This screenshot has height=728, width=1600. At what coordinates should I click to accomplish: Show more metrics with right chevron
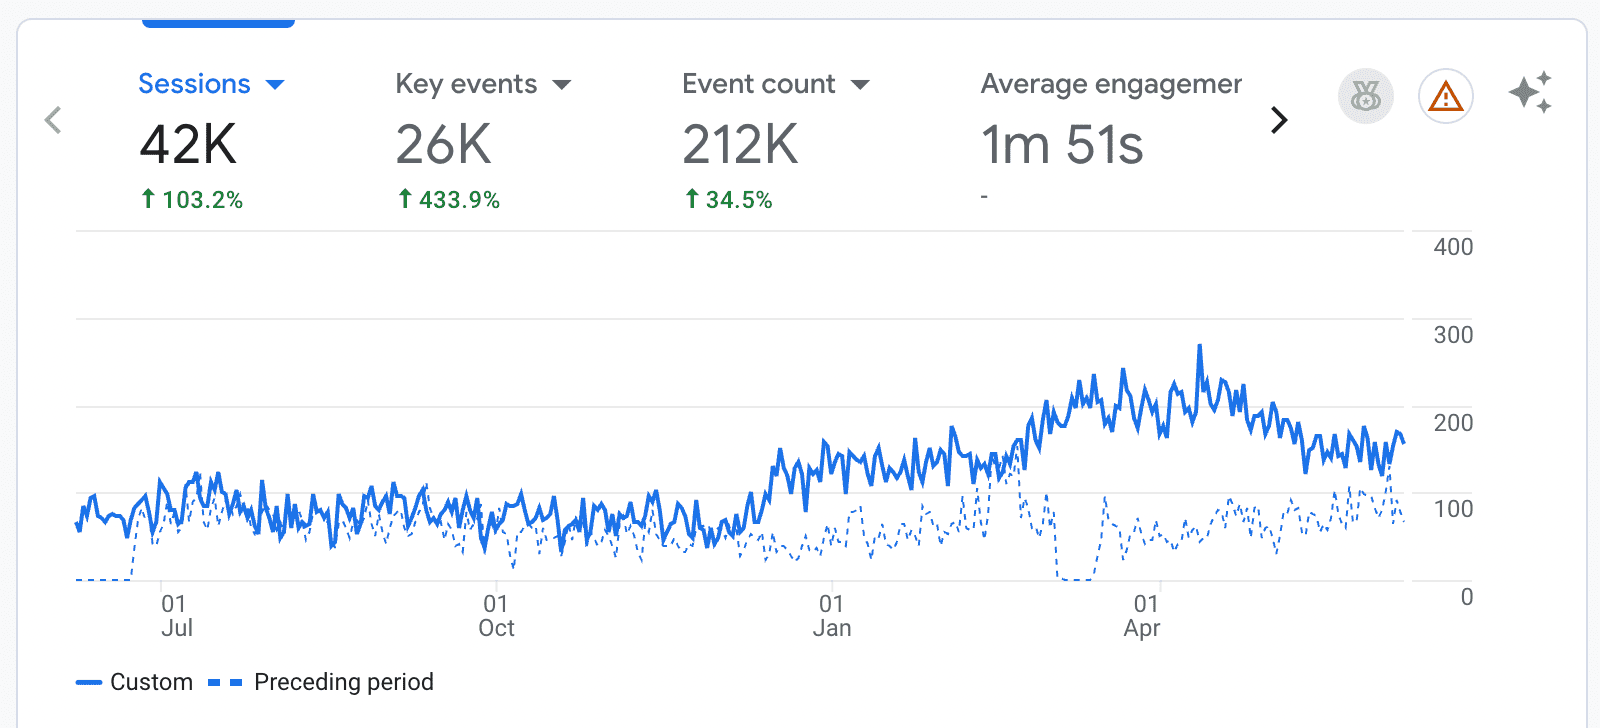1278,120
